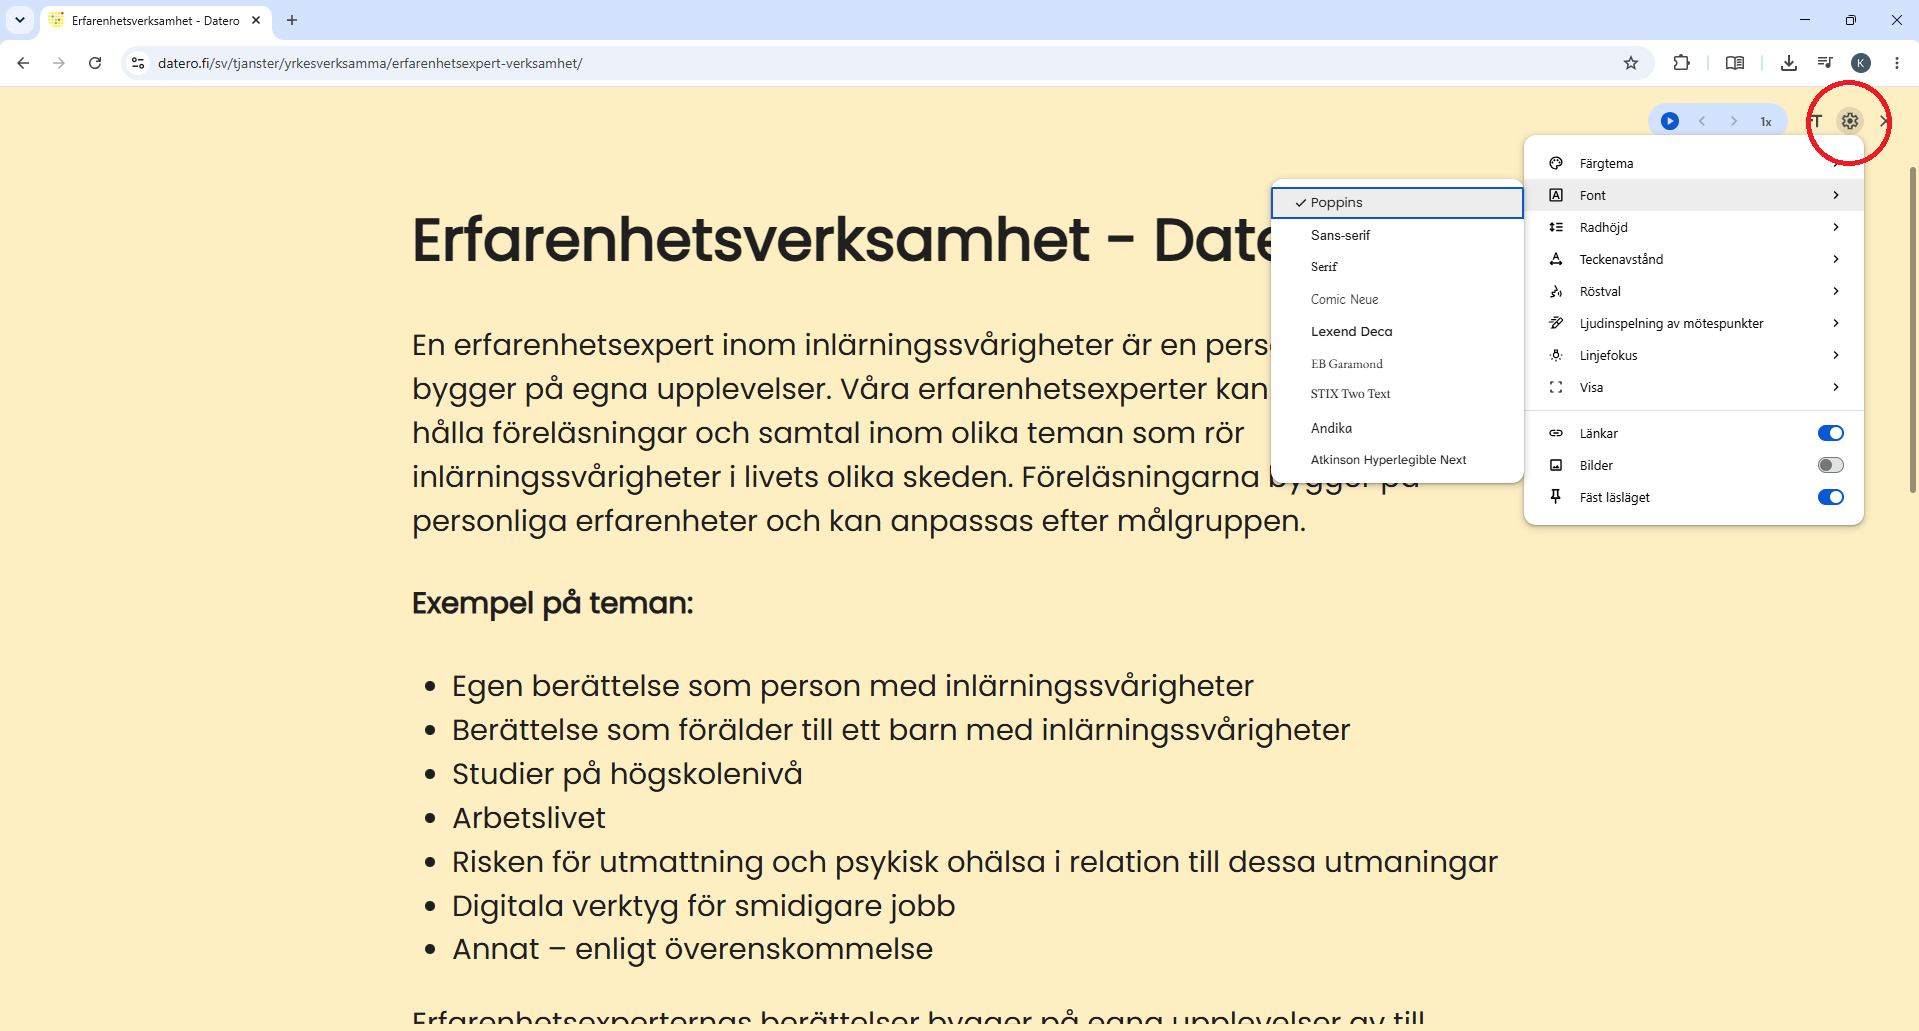Expand the Radhöjd submenu
This screenshot has width=1919, height=1031.
coord(1693,227)
